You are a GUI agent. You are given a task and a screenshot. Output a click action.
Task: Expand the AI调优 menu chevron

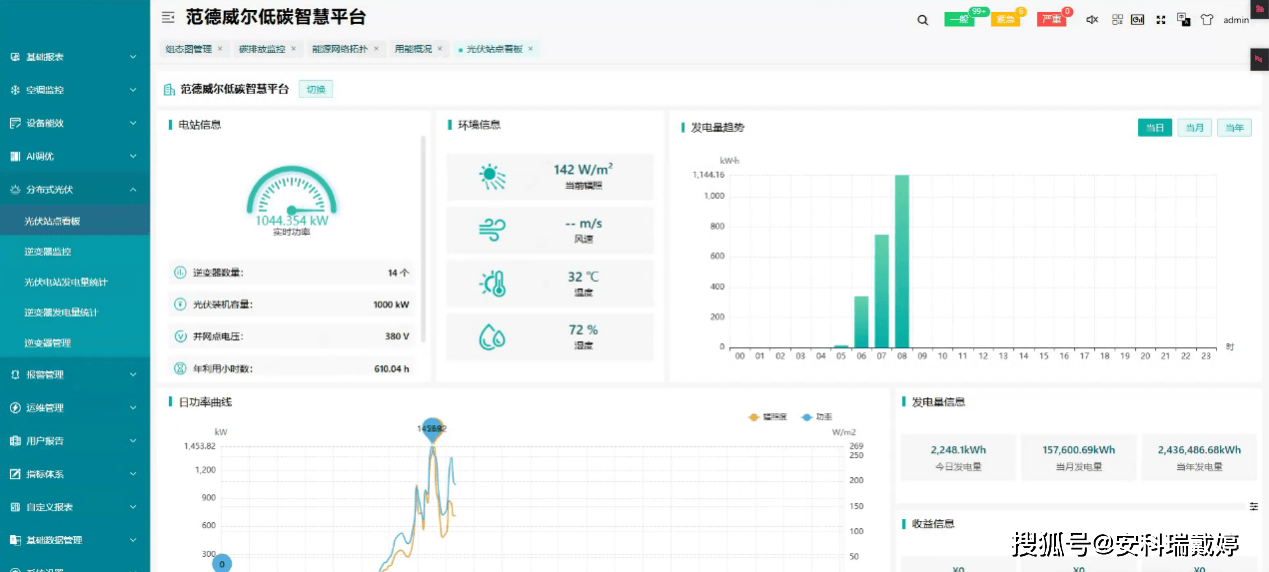tap(133, 156)
